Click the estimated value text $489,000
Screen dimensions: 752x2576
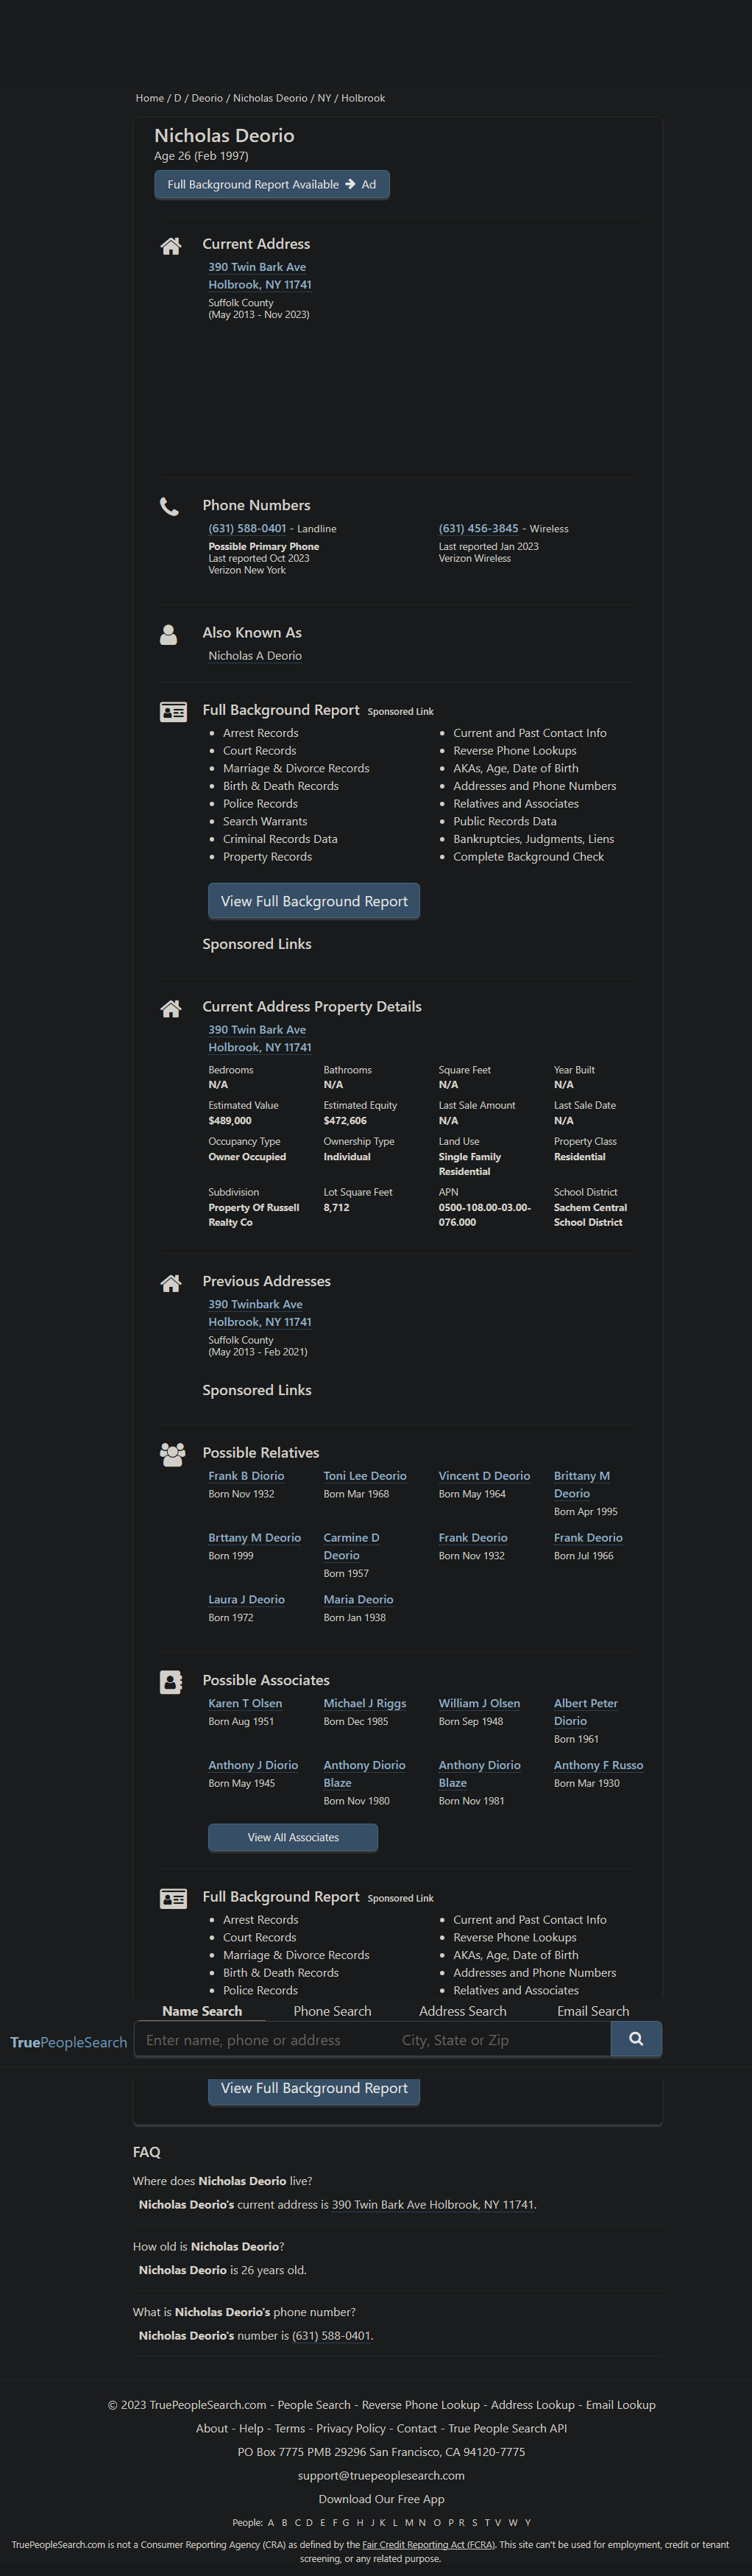click(x=230, y=1121)
